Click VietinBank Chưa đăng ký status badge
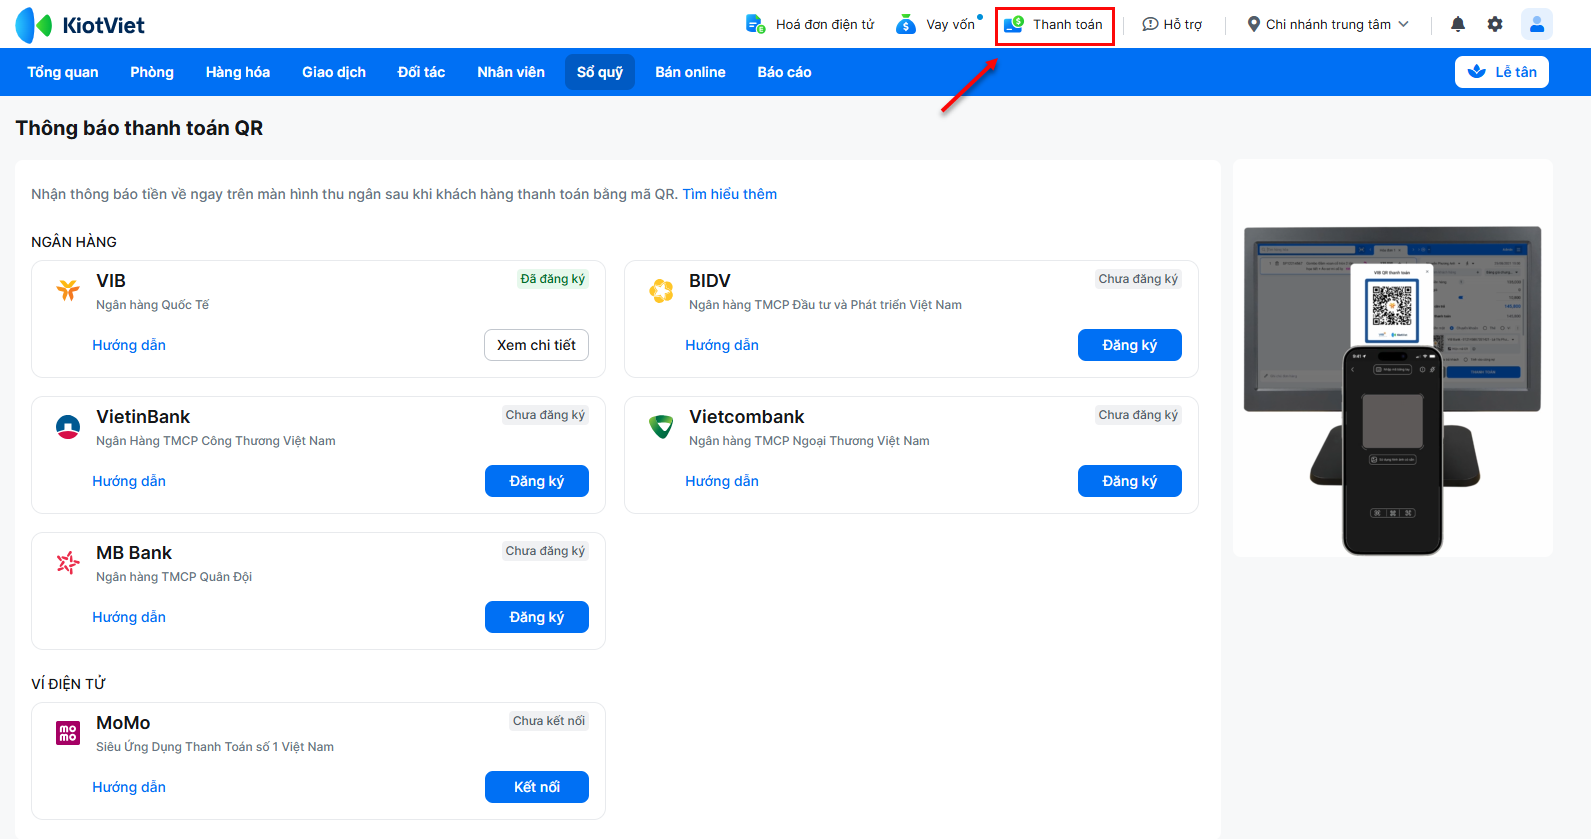 545,415
